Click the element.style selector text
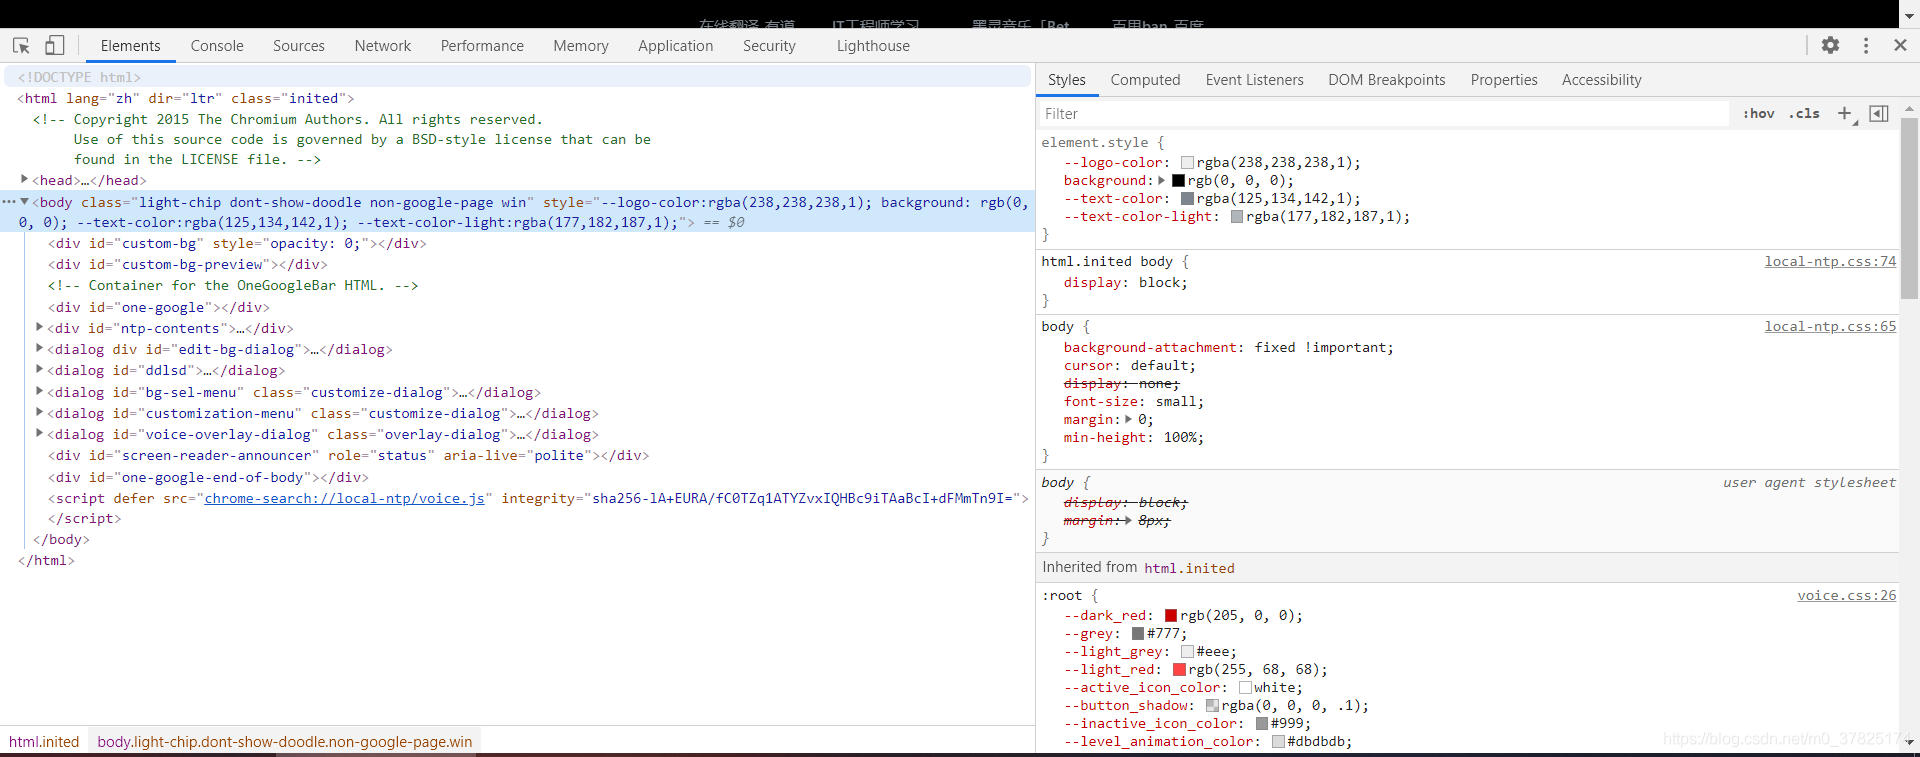 click(1094, 142)
